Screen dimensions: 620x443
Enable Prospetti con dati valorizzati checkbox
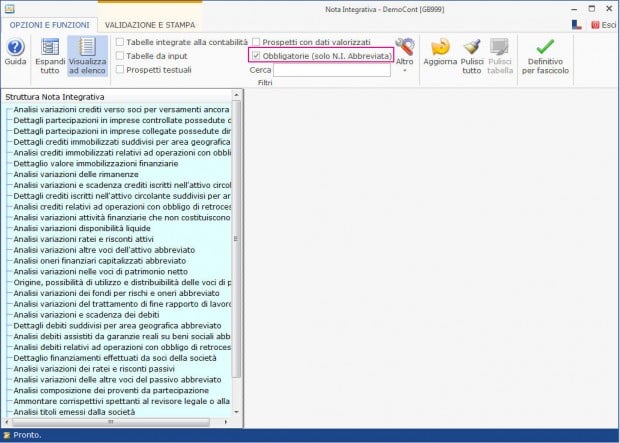(256, 42)
